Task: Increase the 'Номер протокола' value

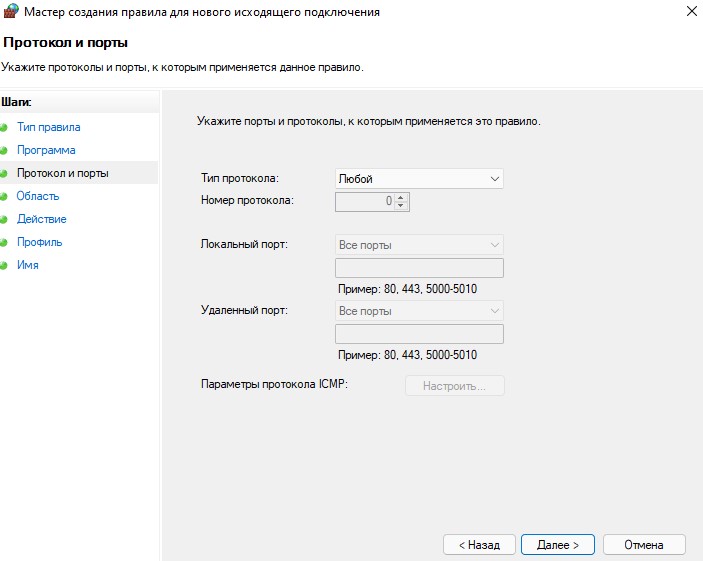Action: pyautogui.click(x=401, y=197)
